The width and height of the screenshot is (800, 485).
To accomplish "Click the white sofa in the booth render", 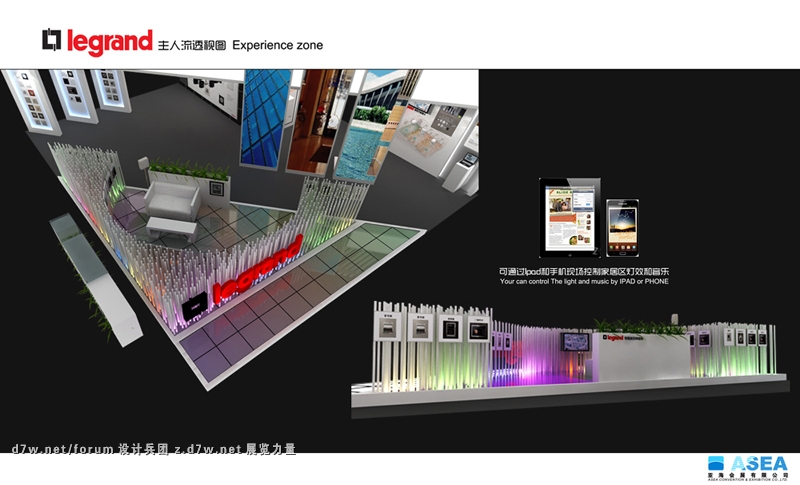I will [171, 202].
